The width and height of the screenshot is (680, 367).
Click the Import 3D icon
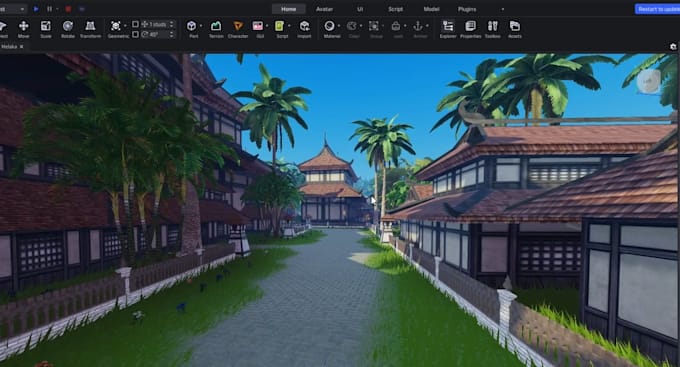[304, 29]
